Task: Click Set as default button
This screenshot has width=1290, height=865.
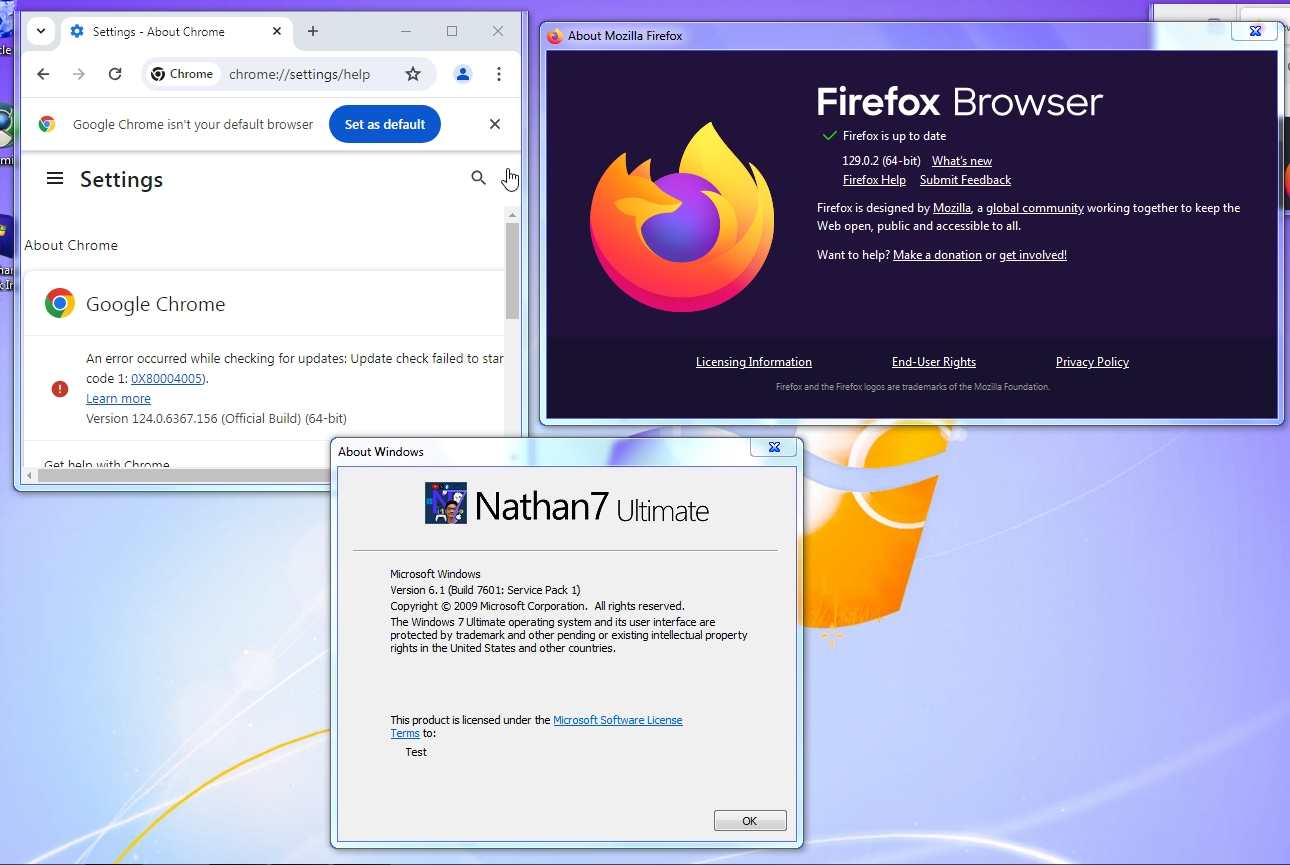Action: 385,124
